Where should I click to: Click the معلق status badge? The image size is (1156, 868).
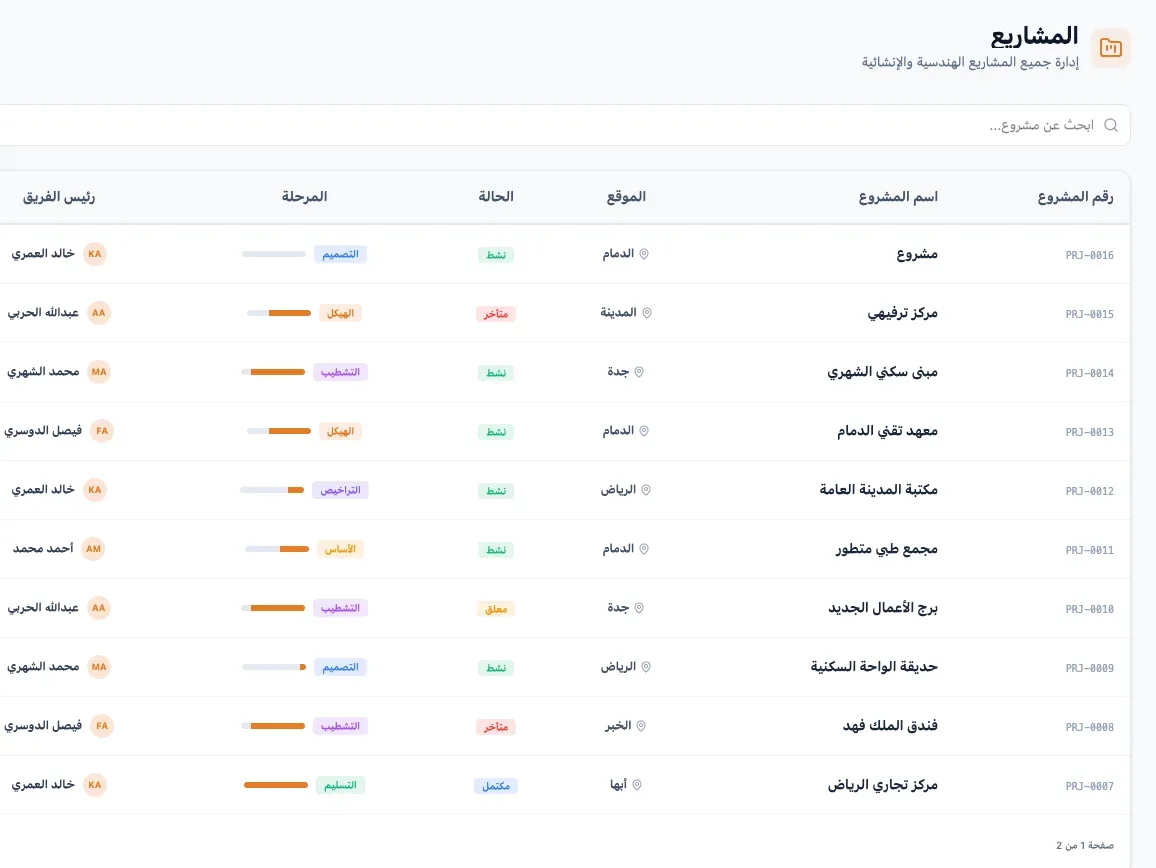point(495,608)
